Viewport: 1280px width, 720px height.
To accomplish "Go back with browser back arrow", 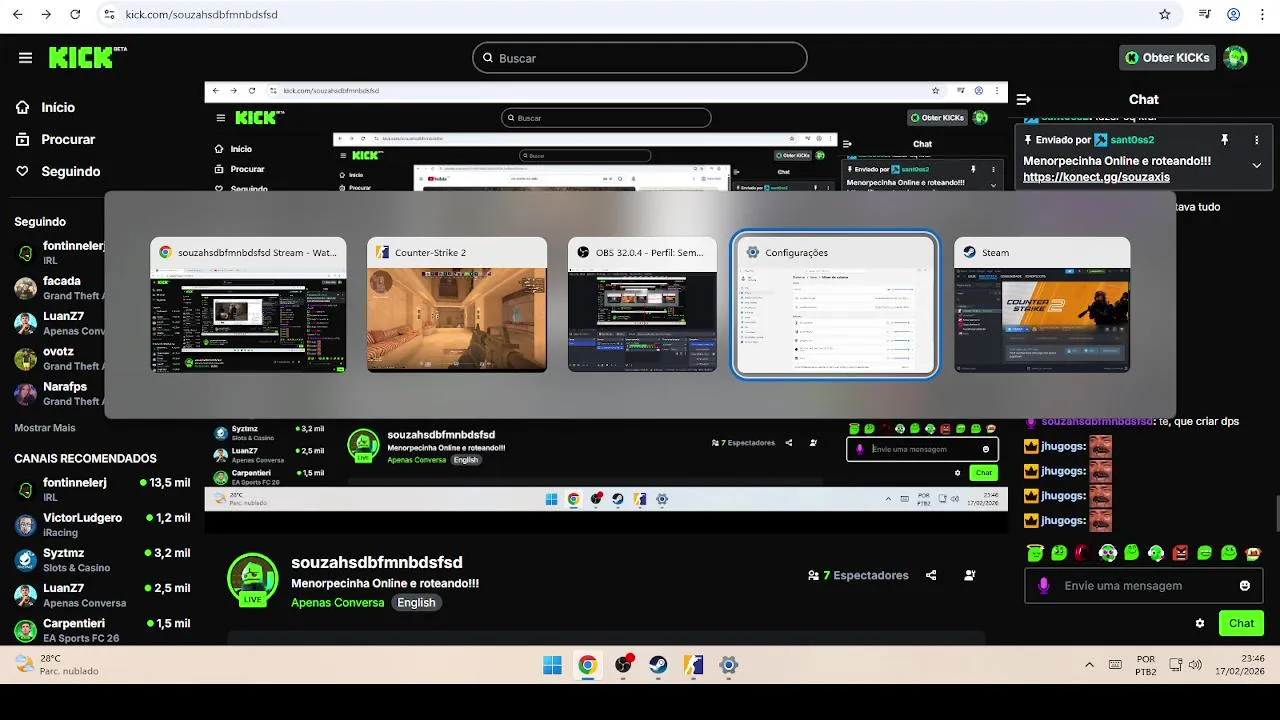I will [17, 15].
